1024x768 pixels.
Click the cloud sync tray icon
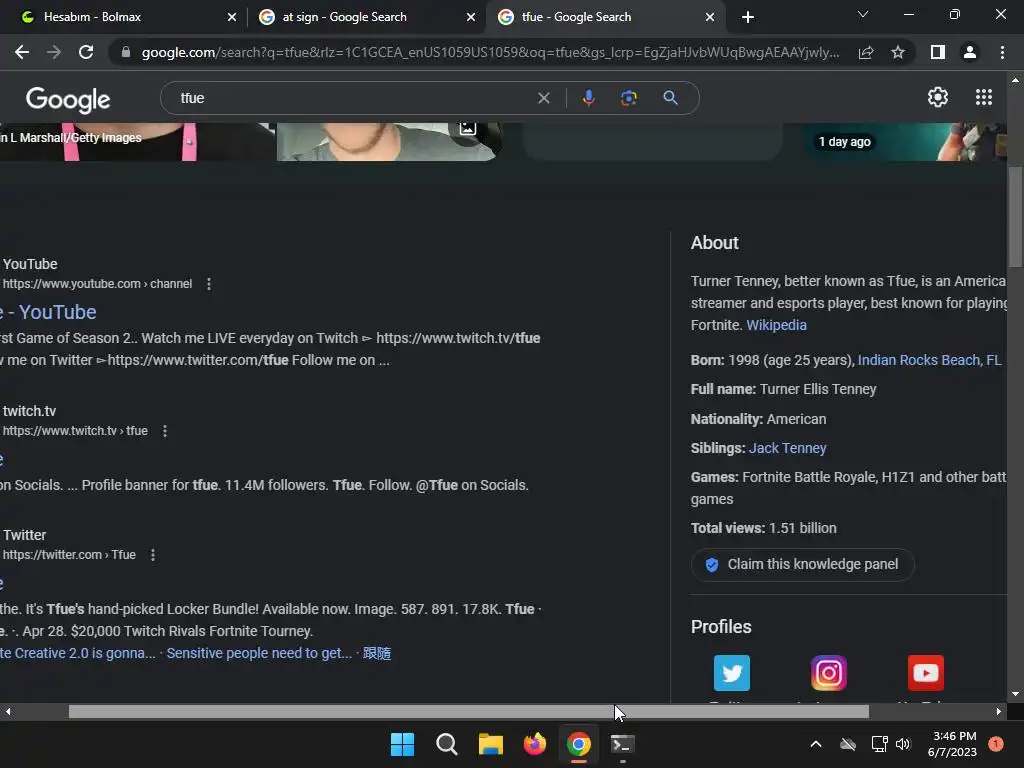click(x=848, y=744)
